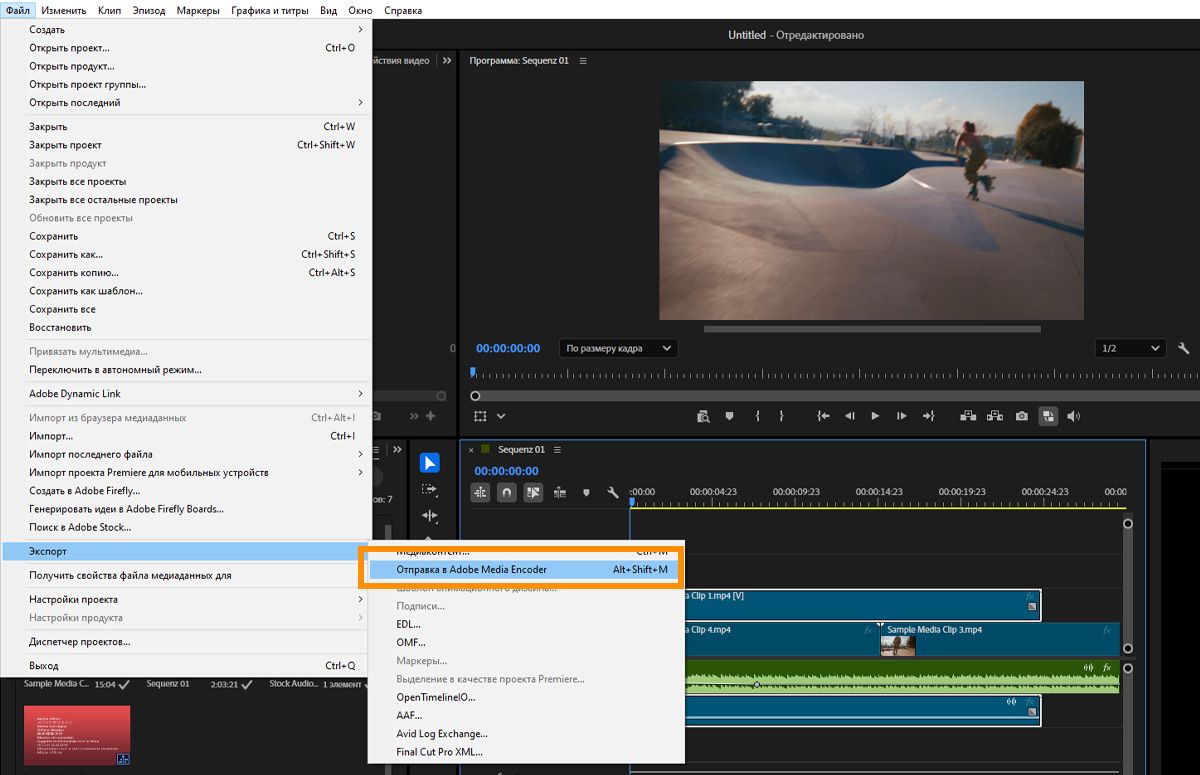Open Program monitor settings wrench

[1184, 348]
